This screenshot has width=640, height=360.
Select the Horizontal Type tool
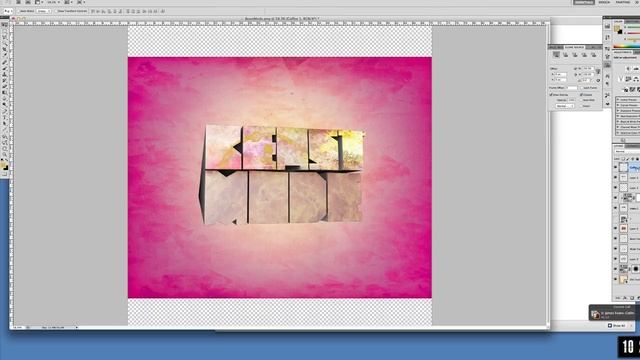coord(4,118)
